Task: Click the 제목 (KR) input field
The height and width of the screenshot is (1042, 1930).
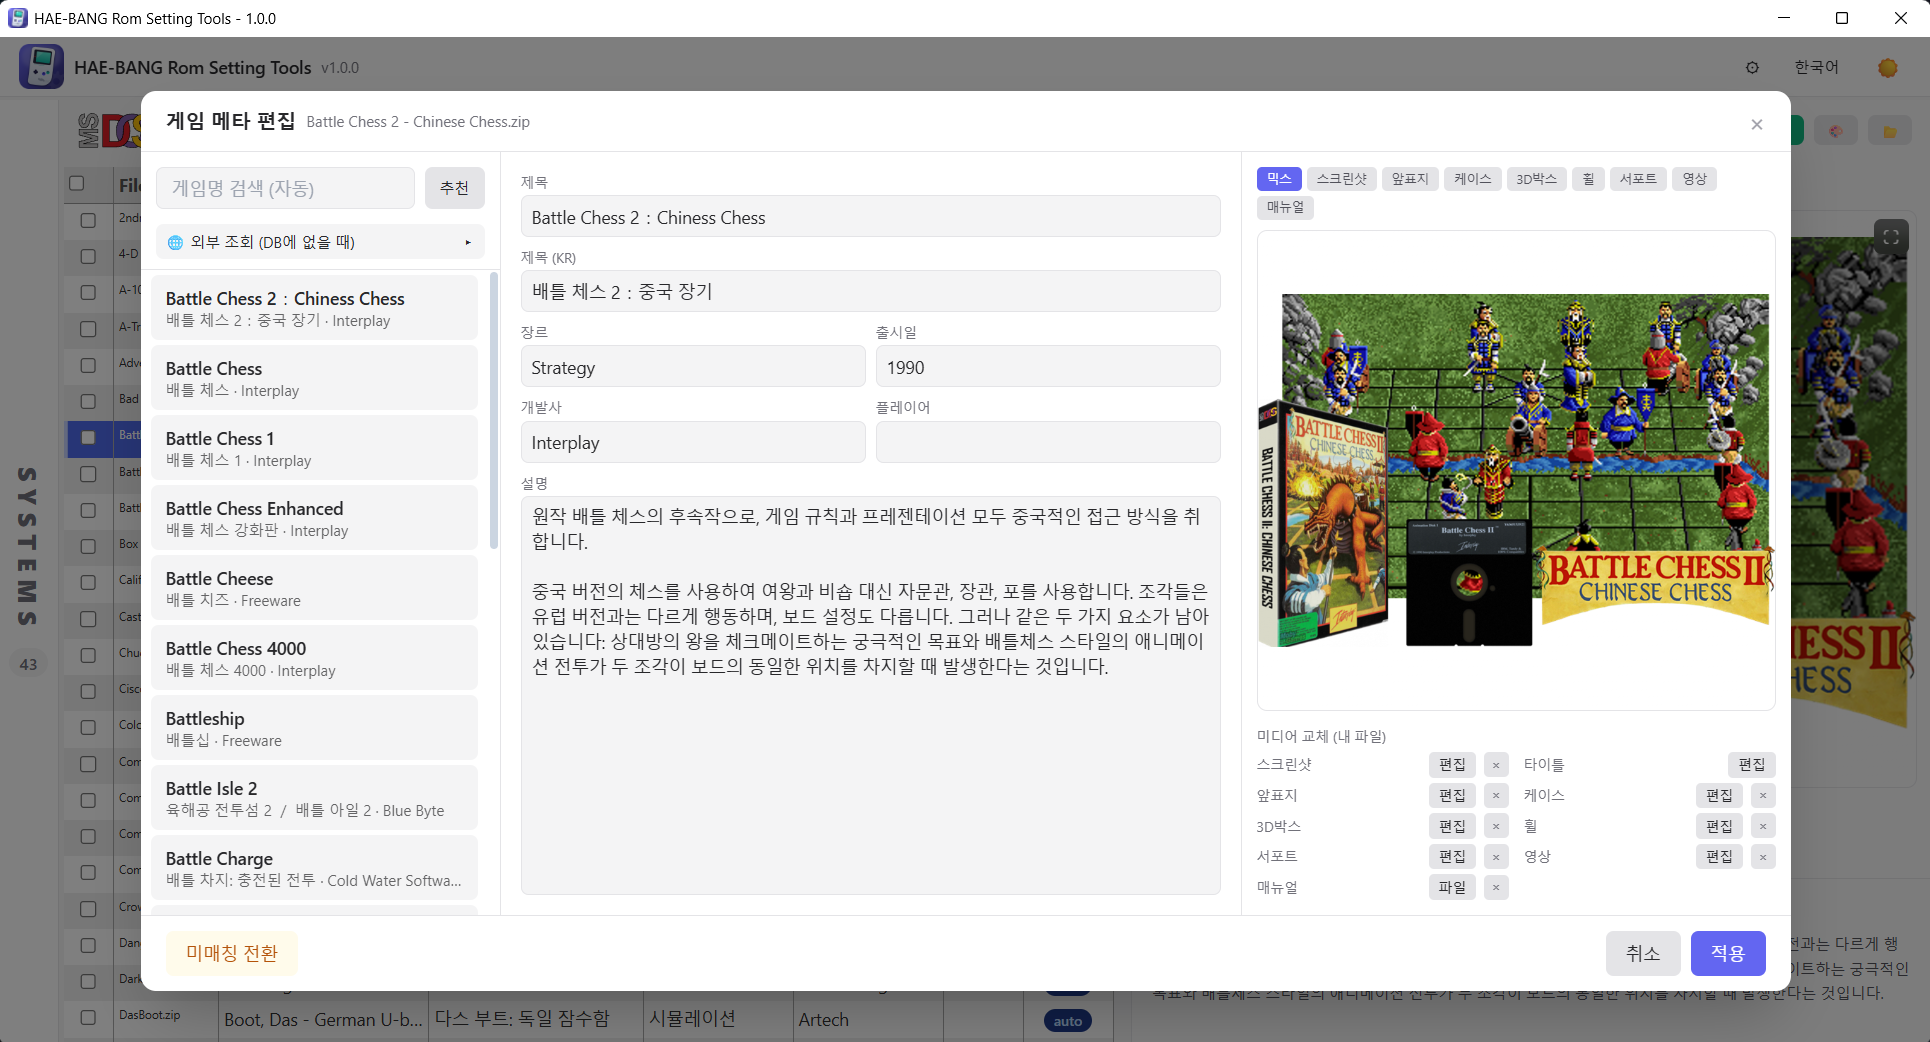Action: point(870,292)
